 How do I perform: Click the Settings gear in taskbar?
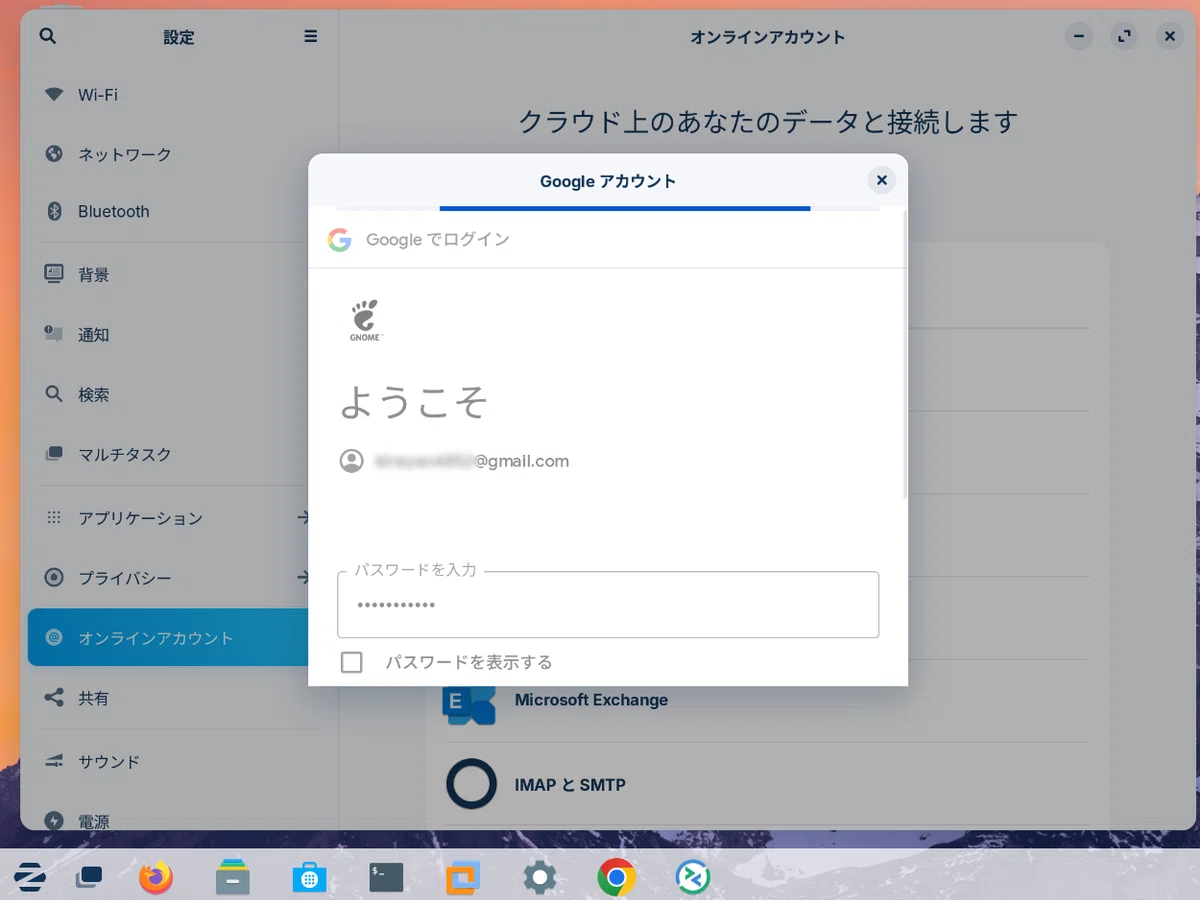[x=540, y=878]
